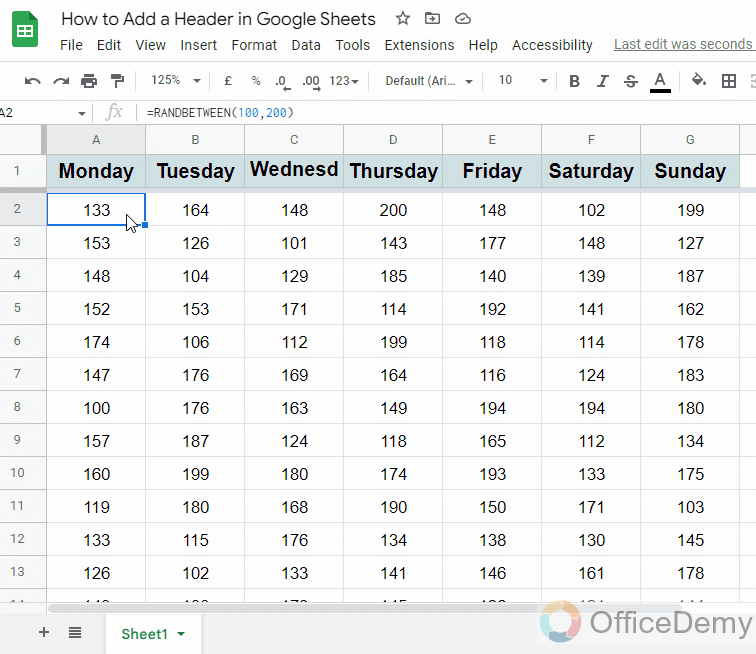The image size is (756, 654).
Task: Select the Saturday header cell
Action: 591,171
